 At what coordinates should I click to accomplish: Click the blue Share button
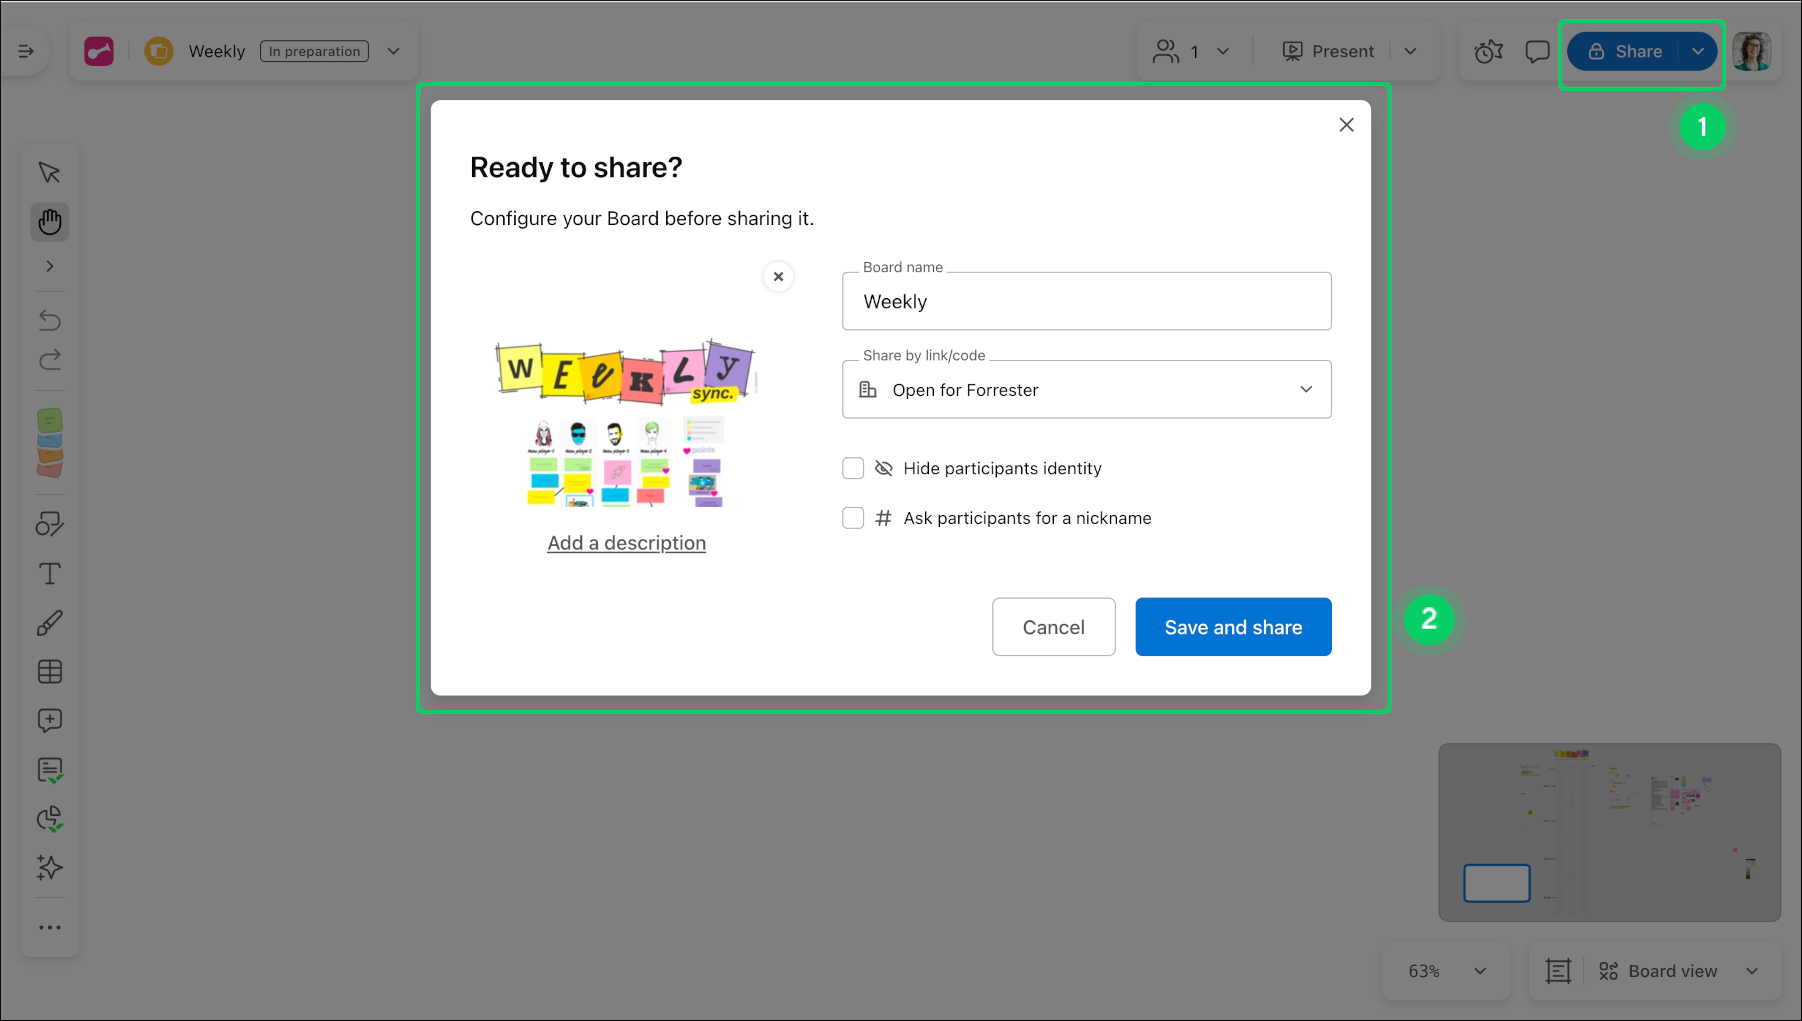pyautogui.click(x=1625, y=51)
